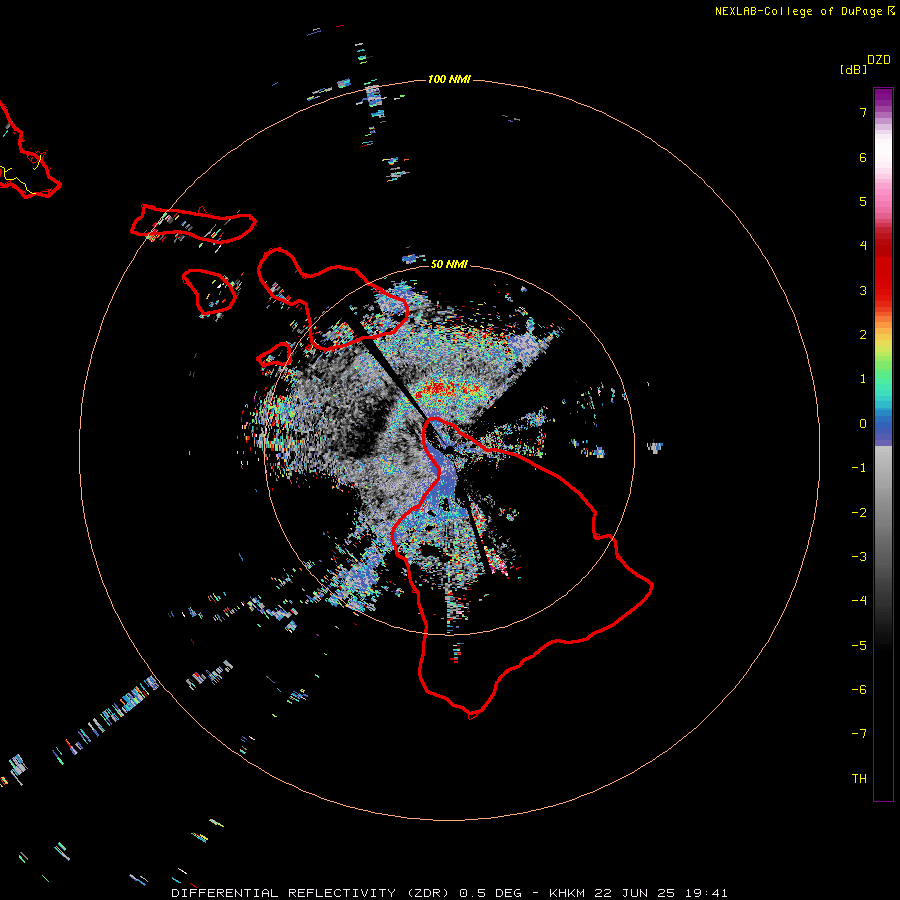Image resolution: width=900 pixels, height=900 pixels.
Task: Click the -4 value on the color scale
Action: click(859, 601)
